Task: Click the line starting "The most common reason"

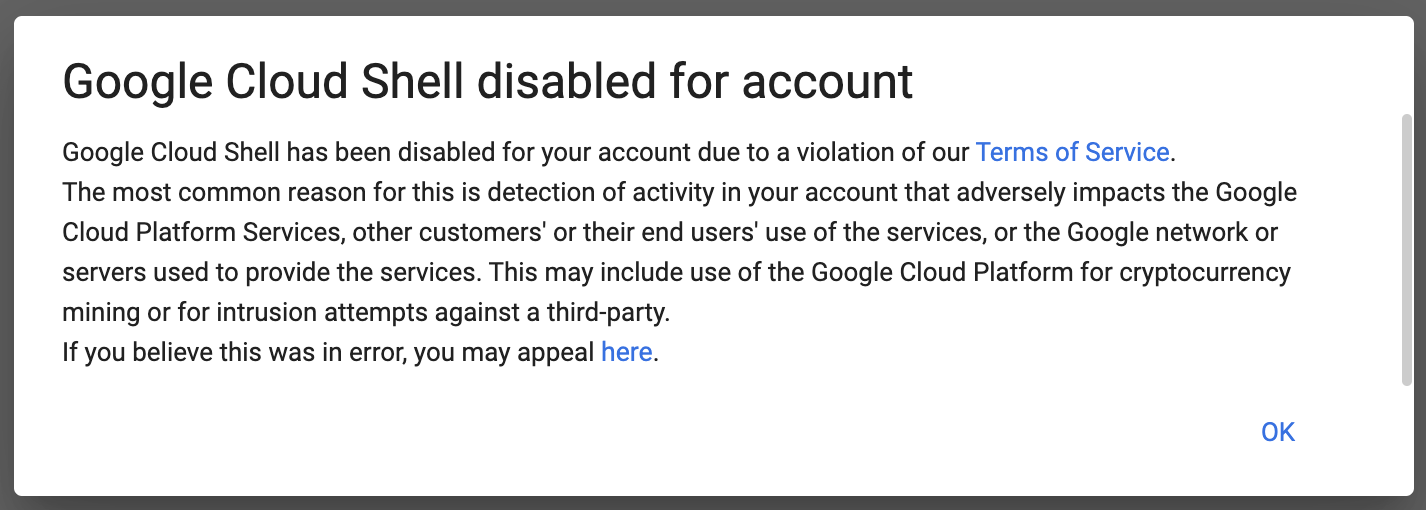Action: coord(678,192)
